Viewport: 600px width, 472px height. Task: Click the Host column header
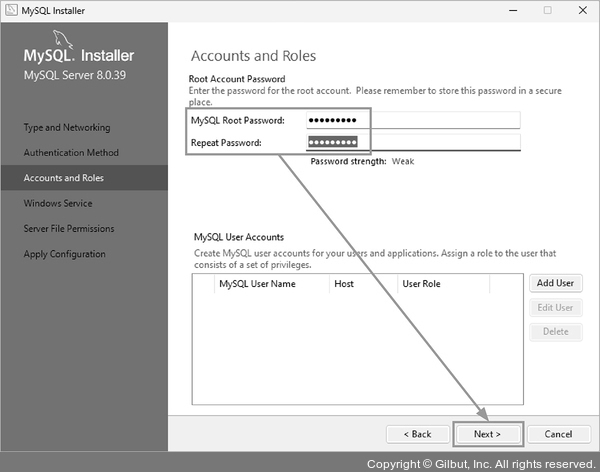pyautogui.click(x=344, y=284)
